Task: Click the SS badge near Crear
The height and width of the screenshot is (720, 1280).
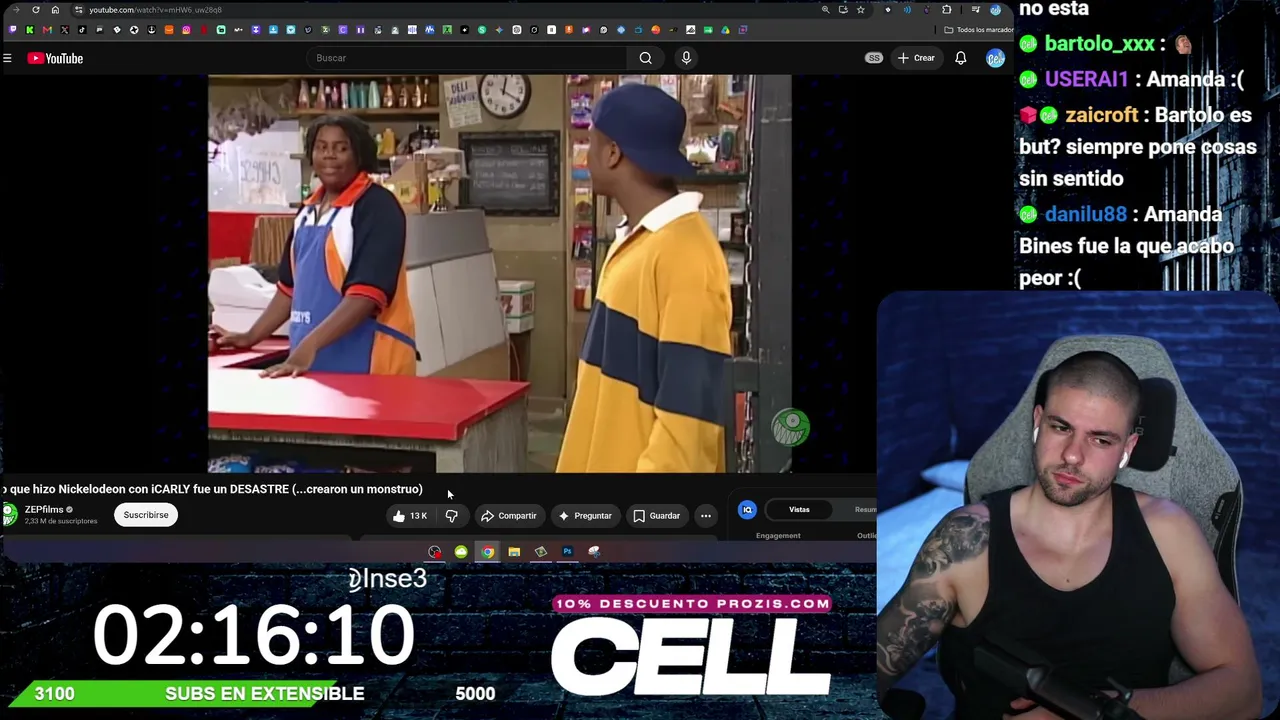Action: [x=874, y=58]
